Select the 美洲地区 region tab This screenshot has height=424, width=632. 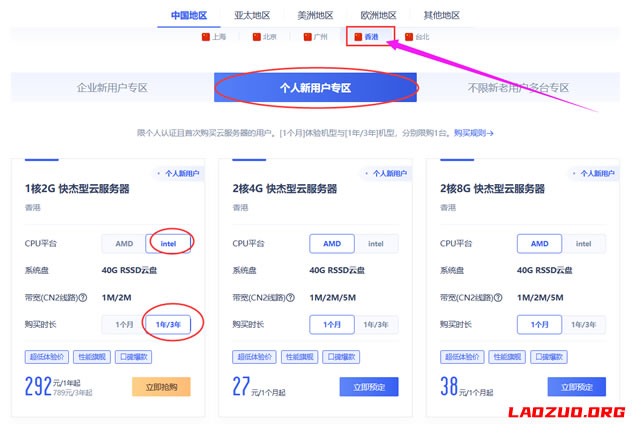(315, 16)
